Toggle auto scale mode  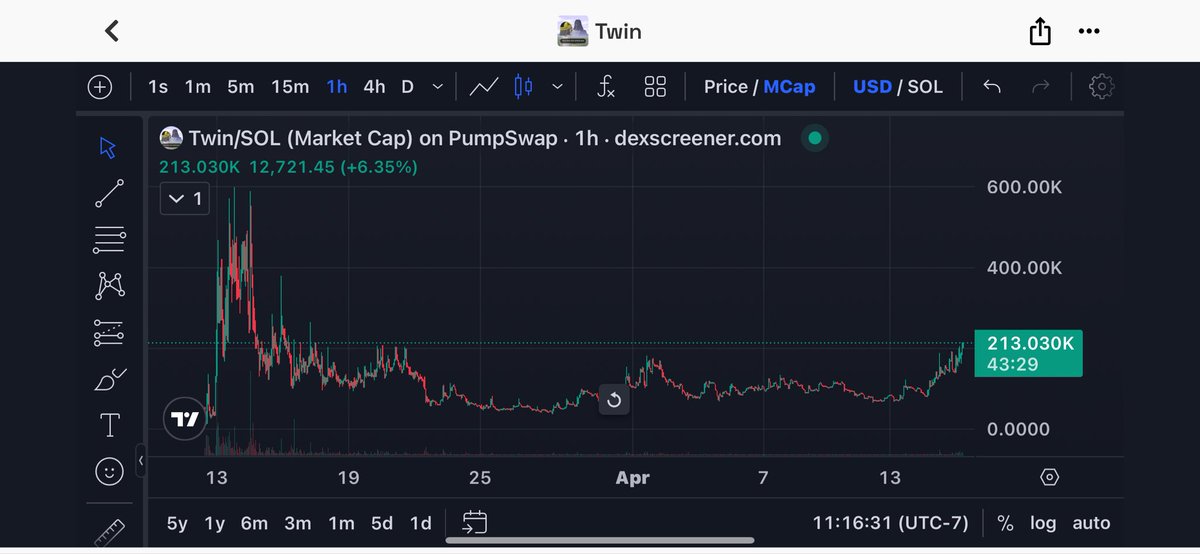point(1091,523)
